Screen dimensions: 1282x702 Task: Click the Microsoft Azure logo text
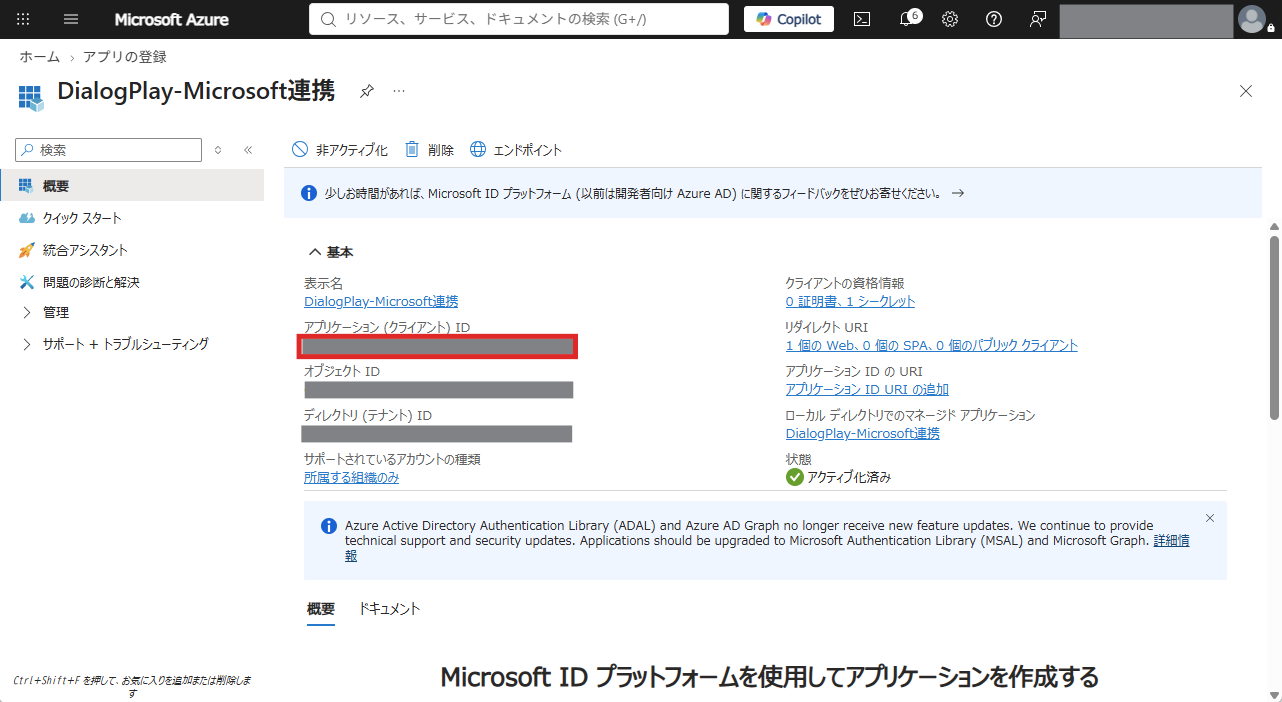point(171,19)
